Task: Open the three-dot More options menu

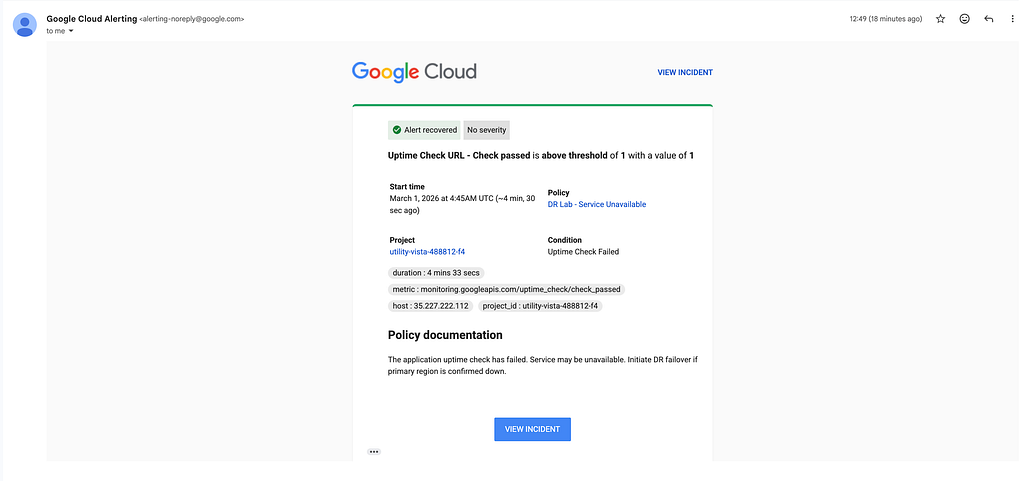Action: [x=1012, y=19]
